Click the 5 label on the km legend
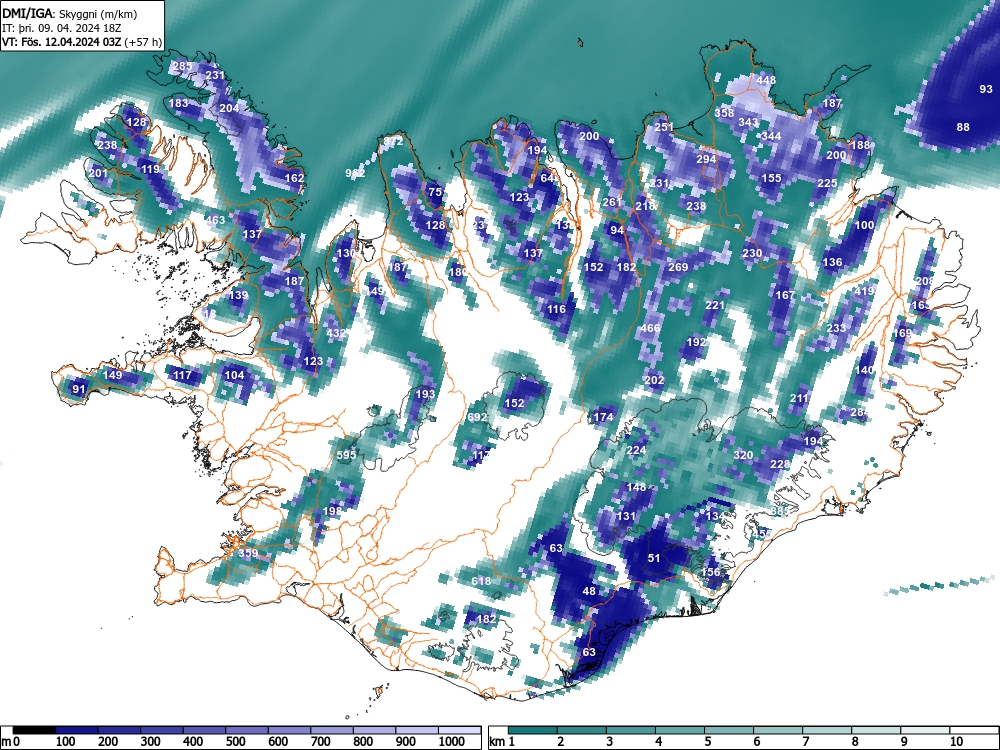The height and width of the screenshot is (750, 1000). click(x=707, y=742)
